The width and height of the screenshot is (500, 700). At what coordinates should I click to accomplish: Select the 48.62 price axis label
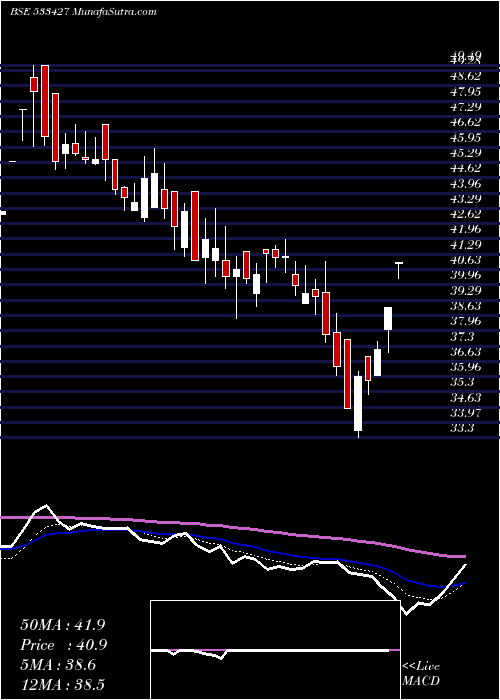[466, 76]
